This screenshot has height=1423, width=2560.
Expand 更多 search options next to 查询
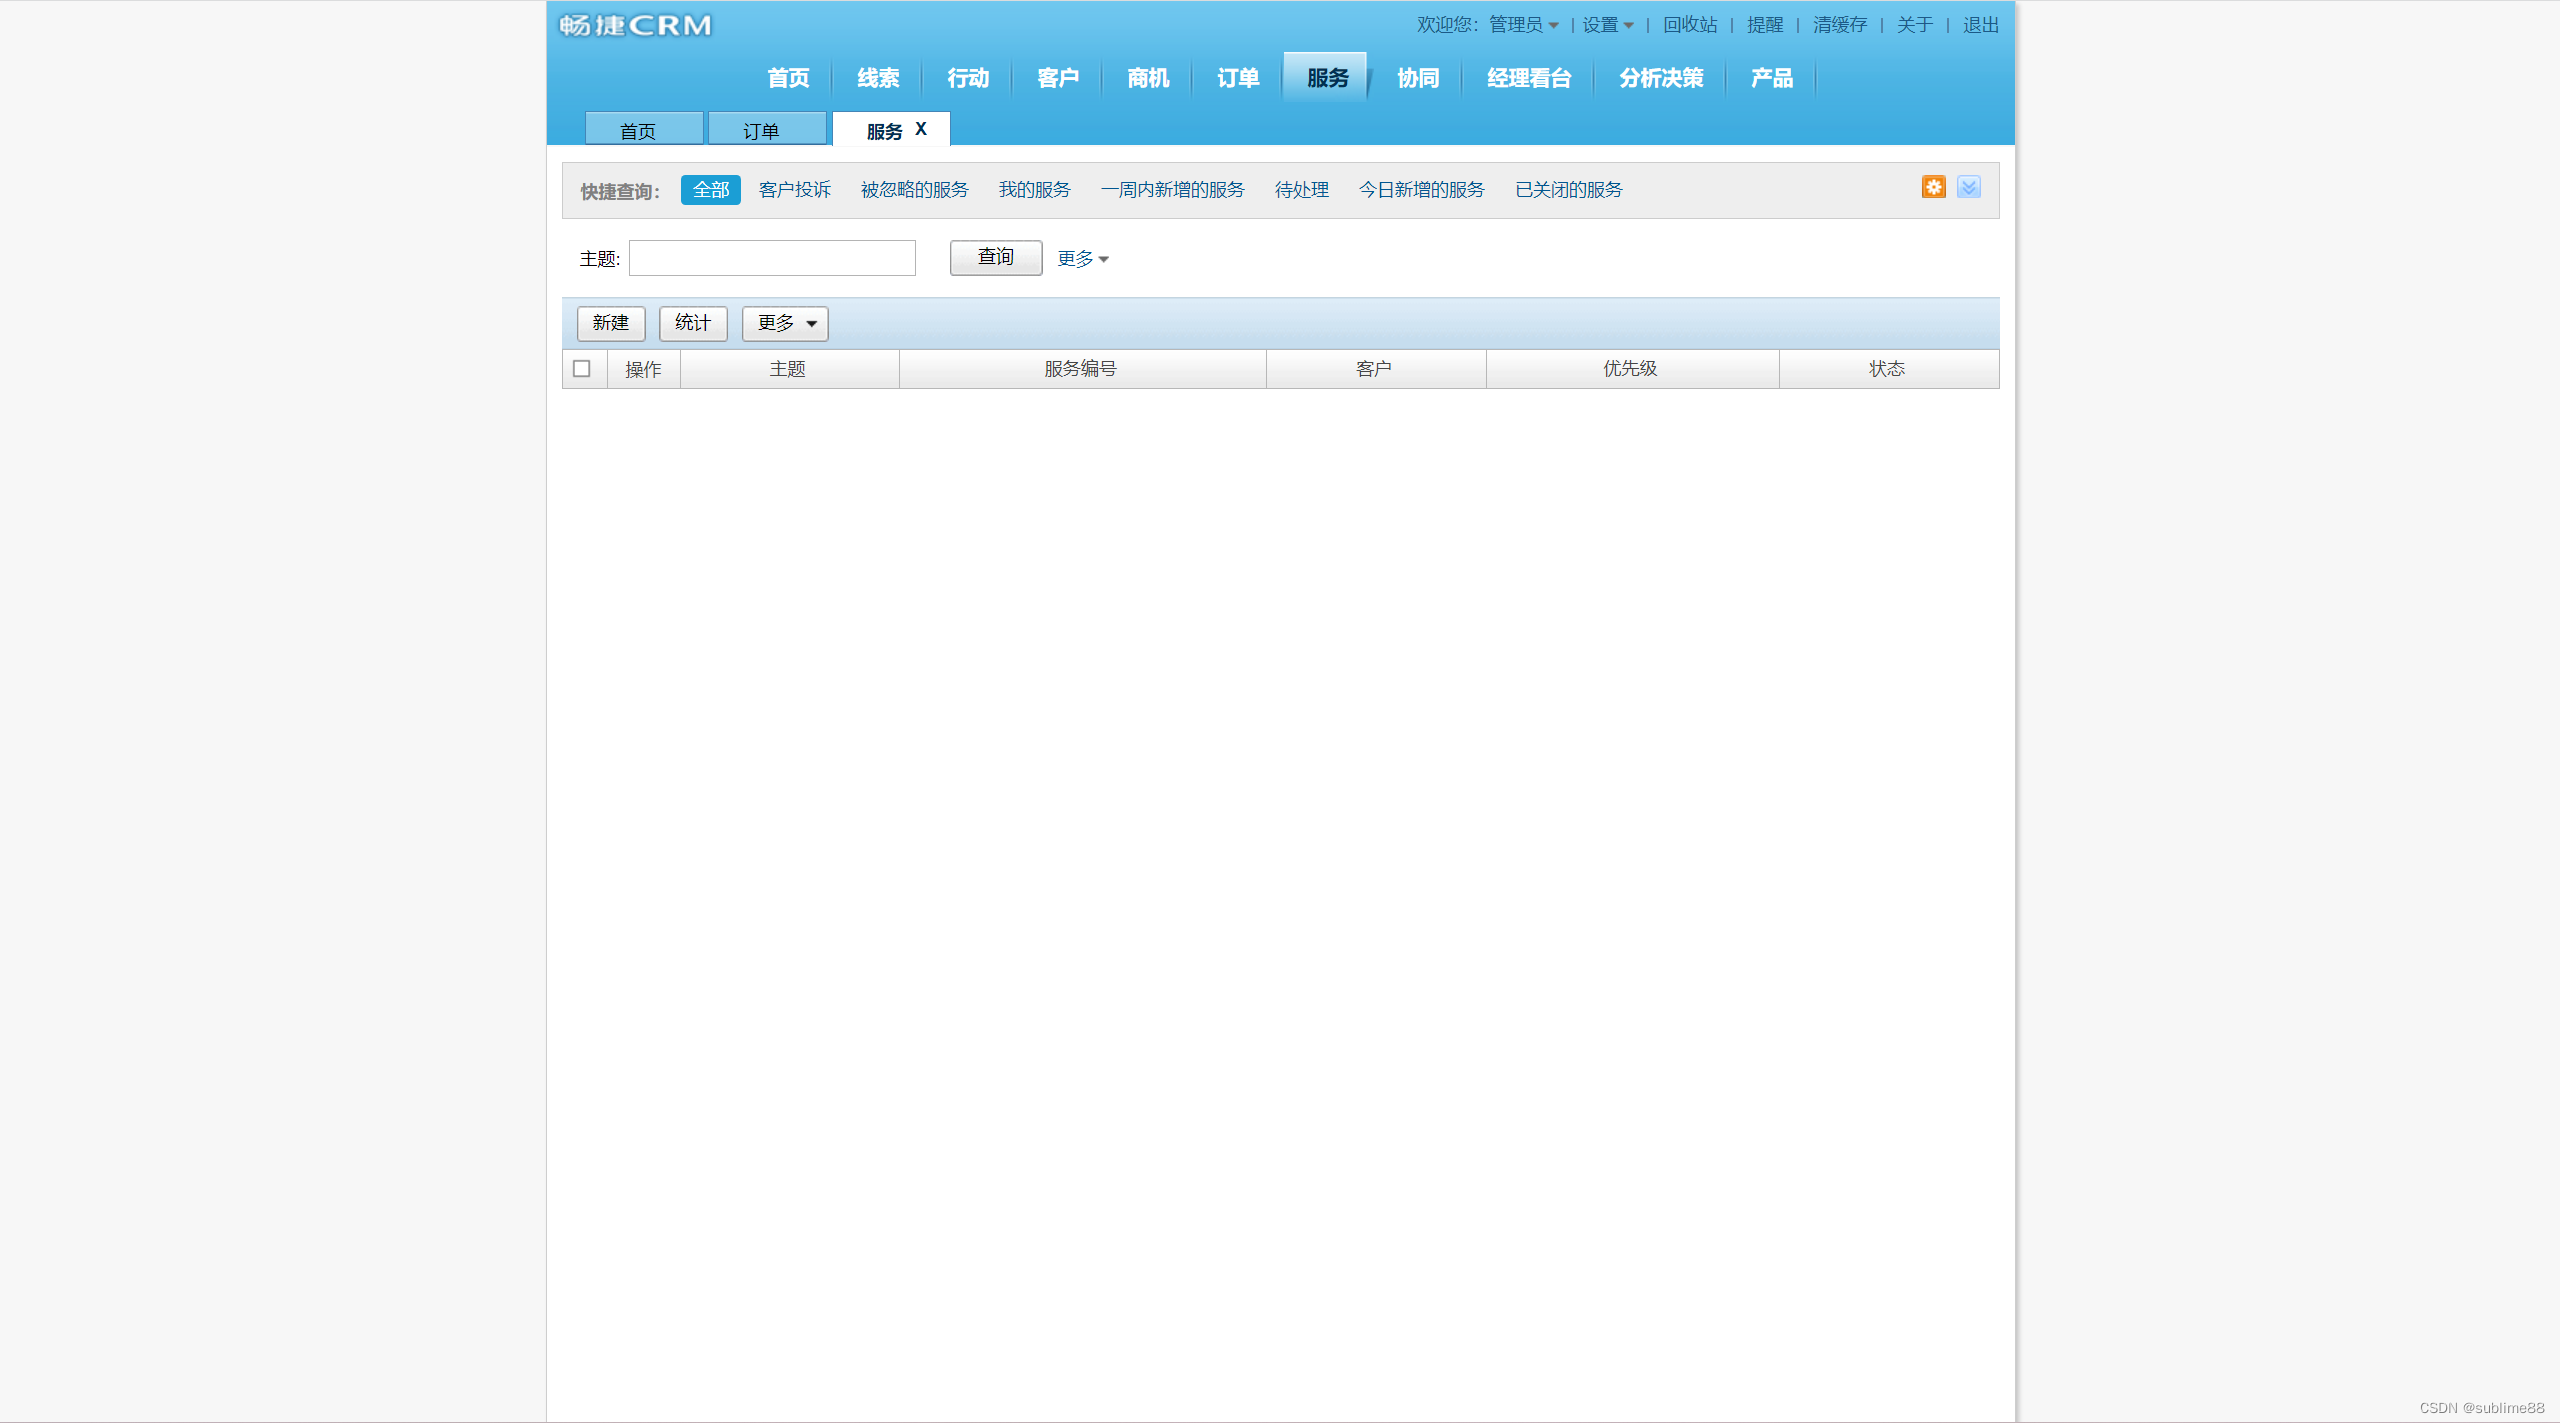(x=1083, y=259)
